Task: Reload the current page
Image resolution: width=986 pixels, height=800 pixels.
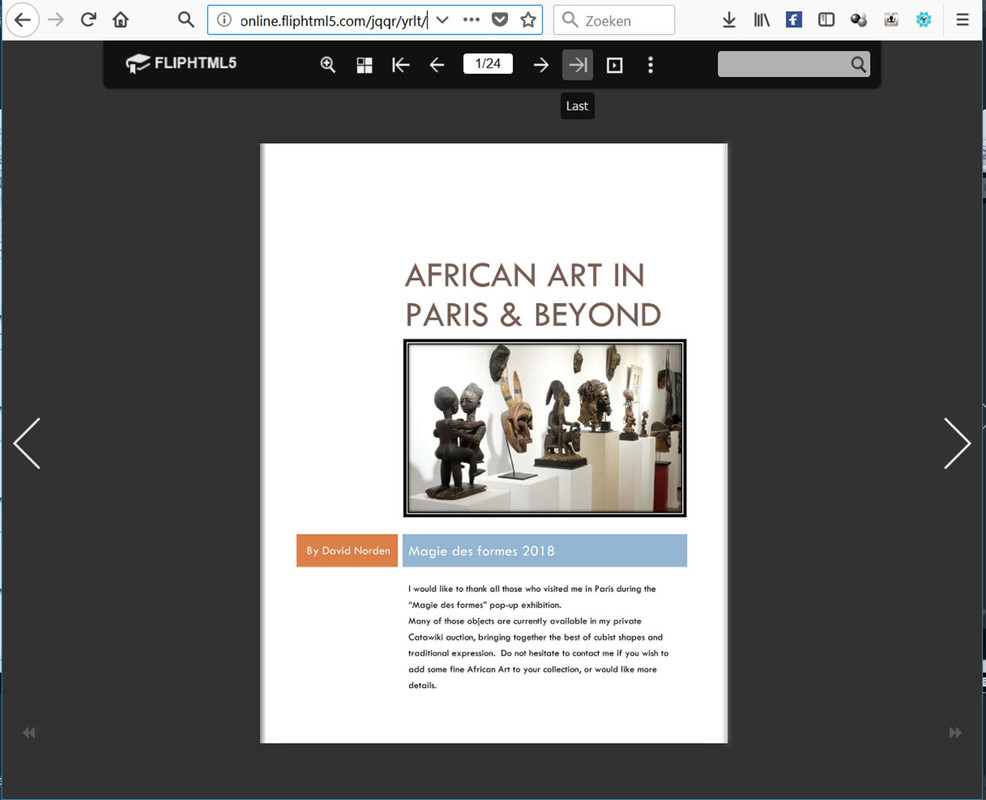Action: [89, 19]
